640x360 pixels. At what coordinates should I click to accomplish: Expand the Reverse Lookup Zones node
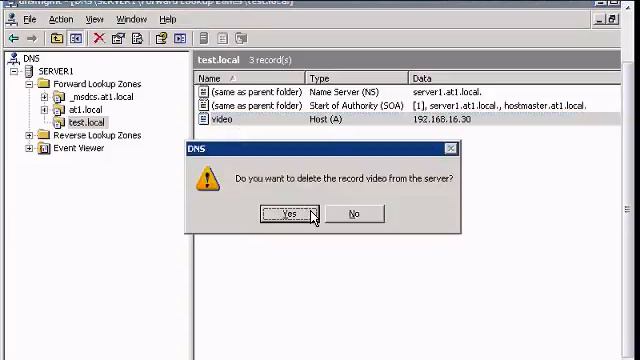click(29, 135)
